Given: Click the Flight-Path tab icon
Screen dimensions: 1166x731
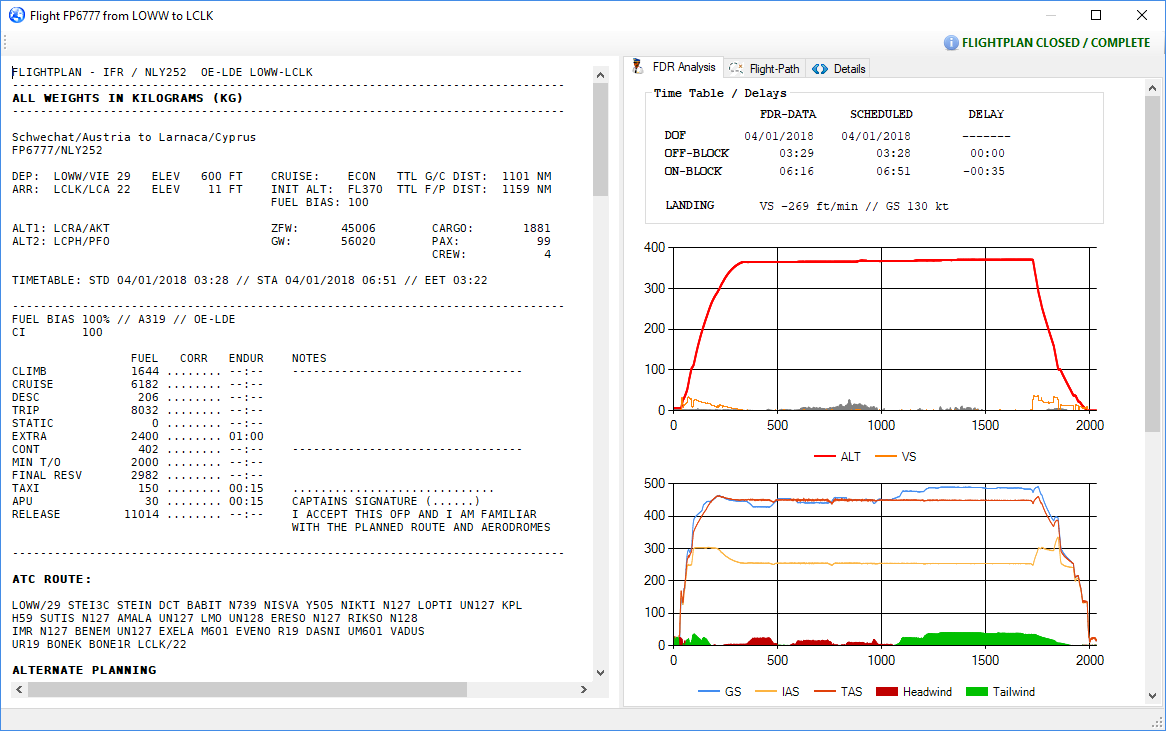Looking at the screenshot, I should [x=735, y=68].
